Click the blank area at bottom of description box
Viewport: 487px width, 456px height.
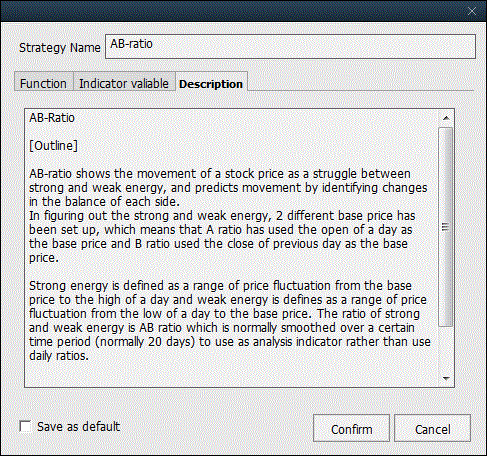[x=232, y=374]
